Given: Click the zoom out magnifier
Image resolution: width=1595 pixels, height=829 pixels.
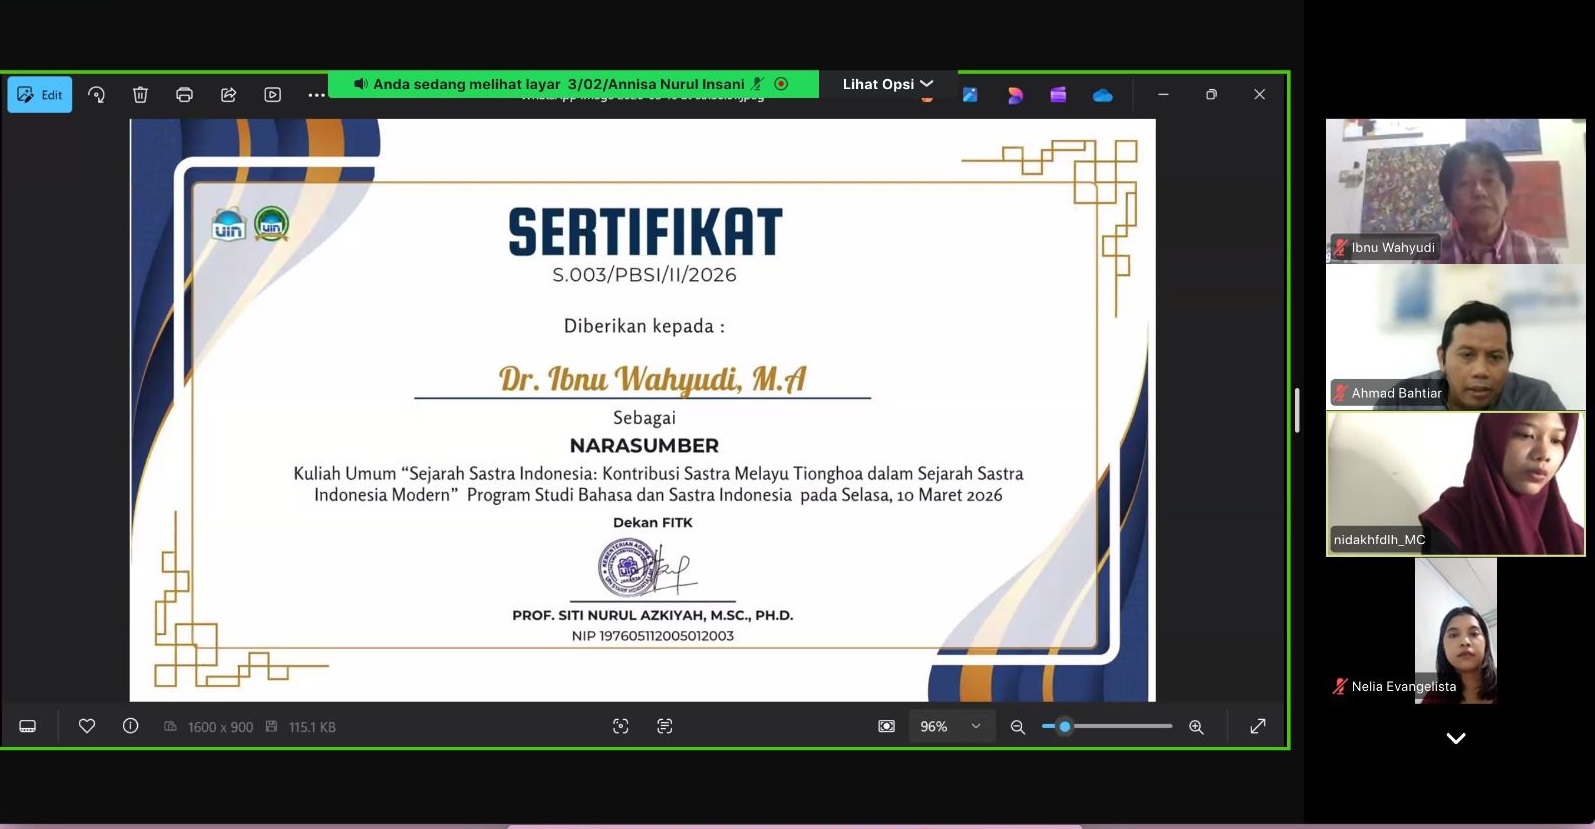Looking at the screenshot, I should tap(1018, 727).
